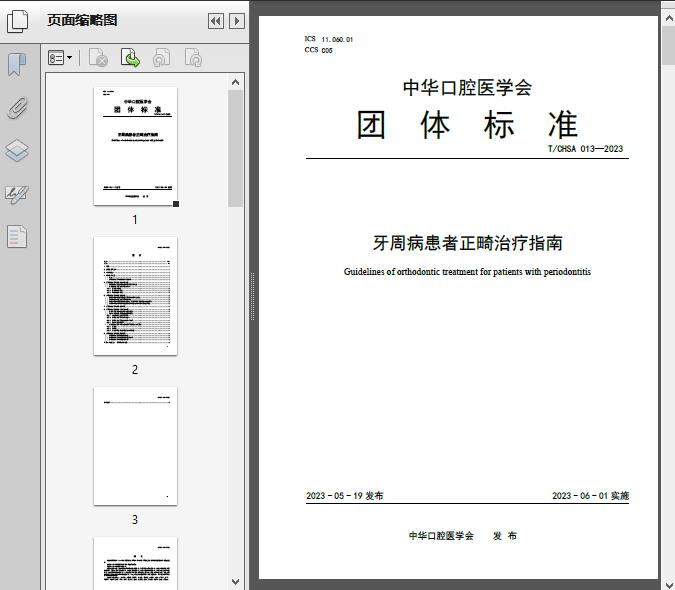Screen dimensions: 675x590
Task: Click thumbnail panel scroll down arrow
Action: point(235,582)
